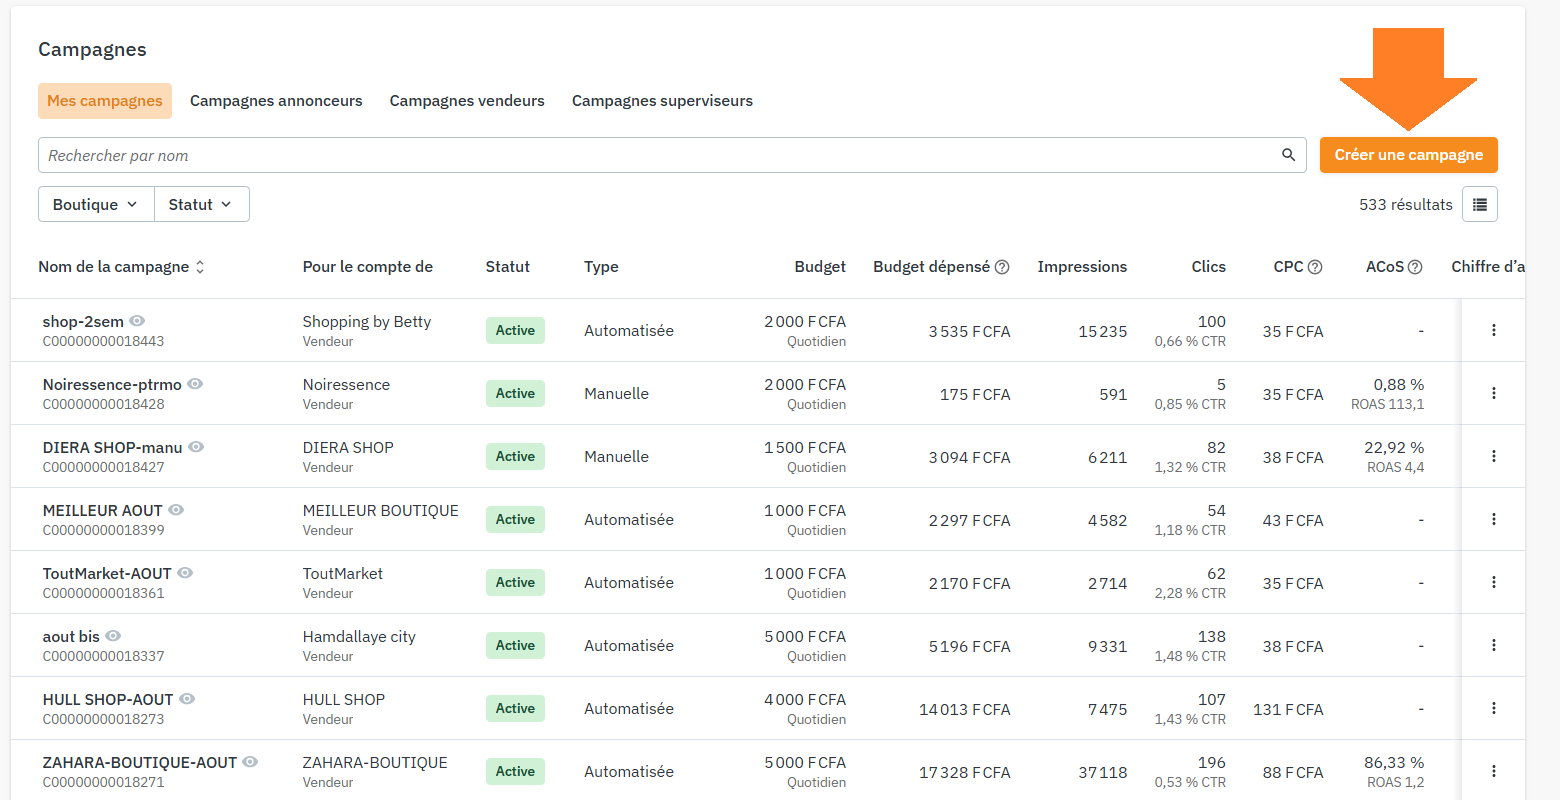Click the ACoS help icon
This screenshot has width=1560, height=800.
1415,267
